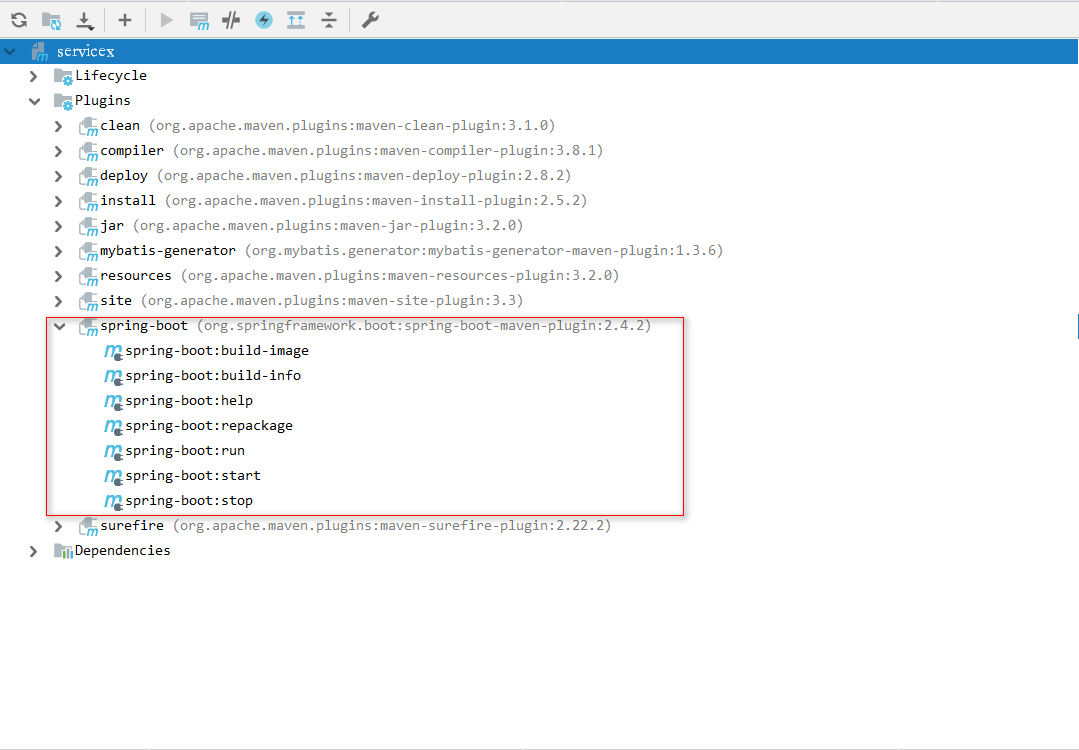This screenshot has width=1079, height=750.
Task: Select spring-boot:build-info goal
Action: pos(213,376)
